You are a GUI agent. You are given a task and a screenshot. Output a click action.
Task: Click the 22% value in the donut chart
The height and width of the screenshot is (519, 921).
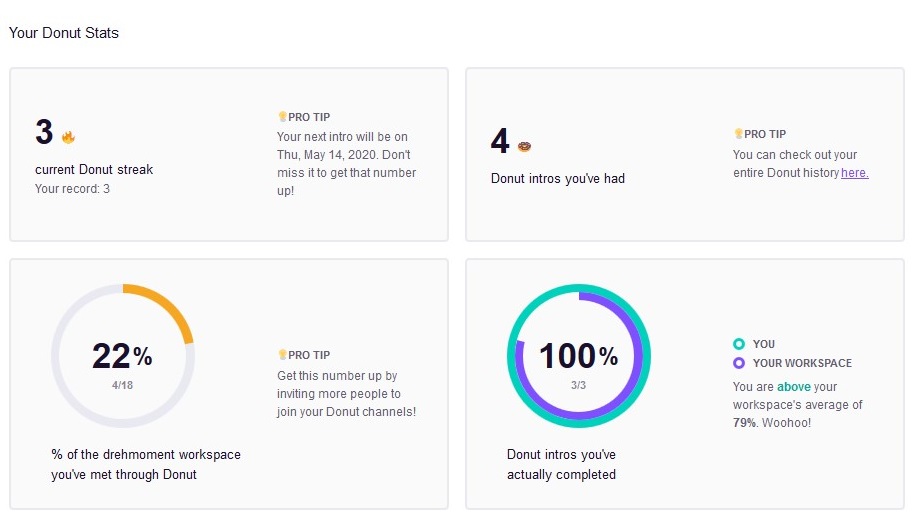tap(122, 356)
